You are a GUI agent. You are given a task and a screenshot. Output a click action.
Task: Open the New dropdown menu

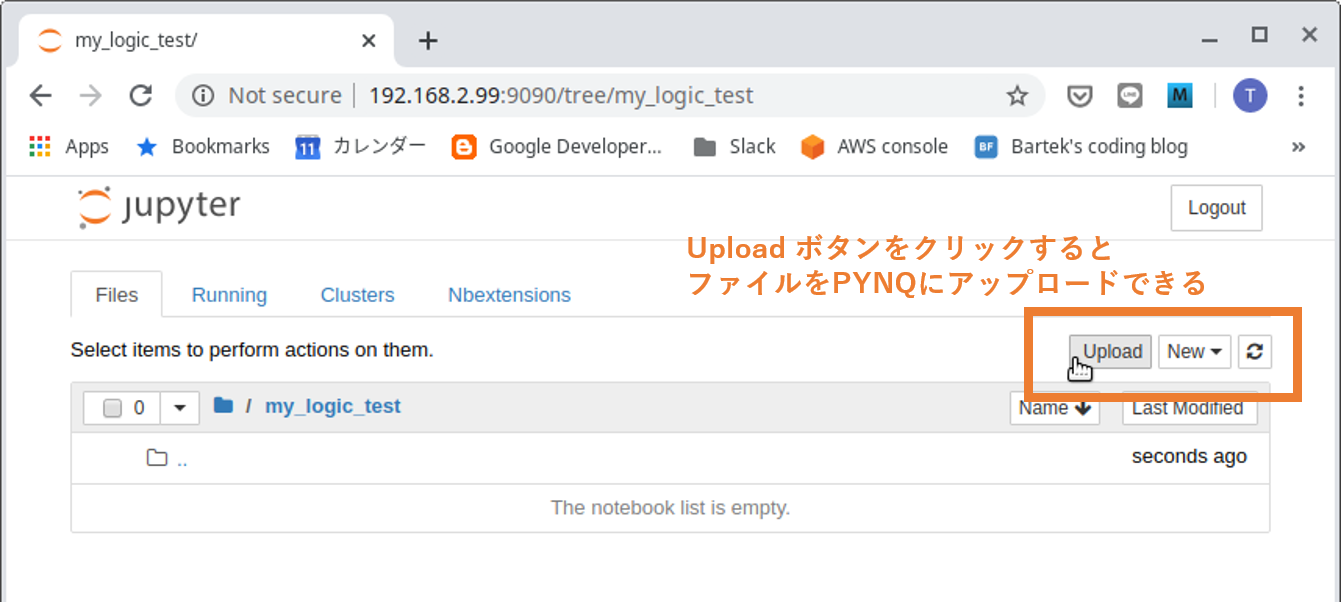[x=1194, y=351]
